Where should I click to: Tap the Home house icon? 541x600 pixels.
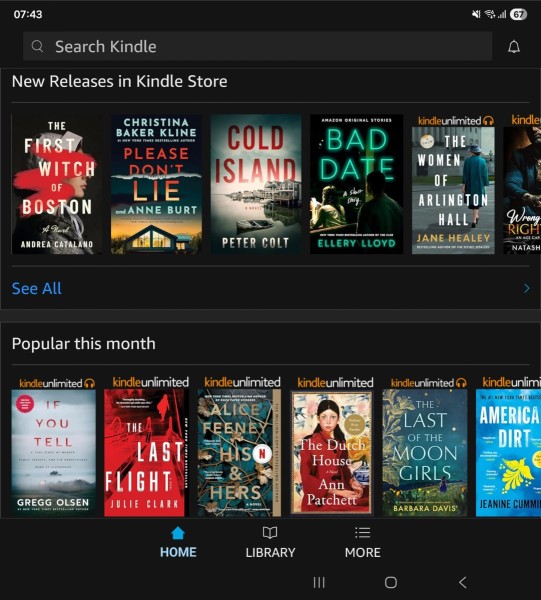click(178, 533)
